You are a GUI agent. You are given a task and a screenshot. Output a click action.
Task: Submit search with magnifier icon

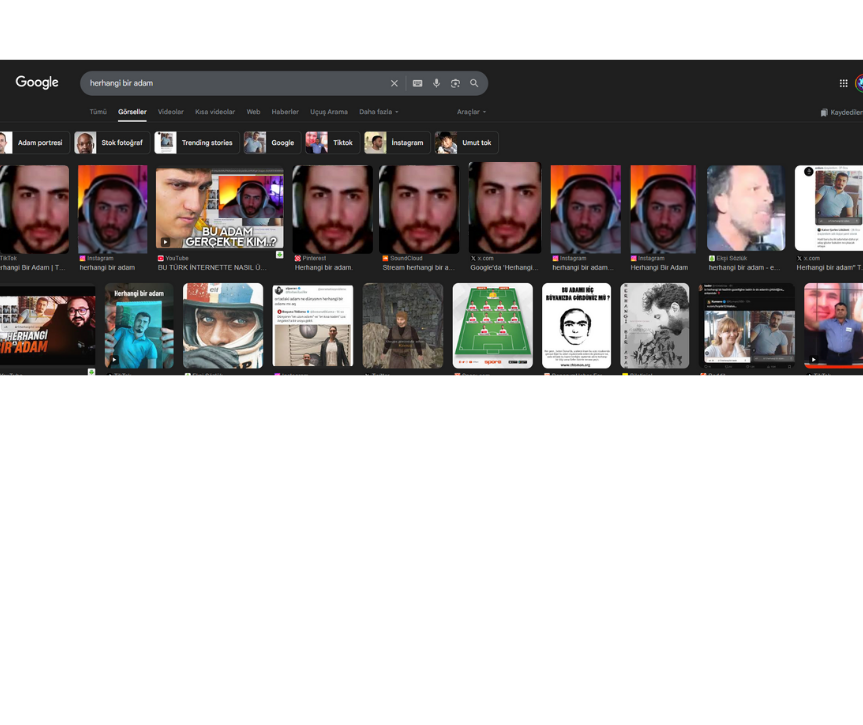coord(474,83)
